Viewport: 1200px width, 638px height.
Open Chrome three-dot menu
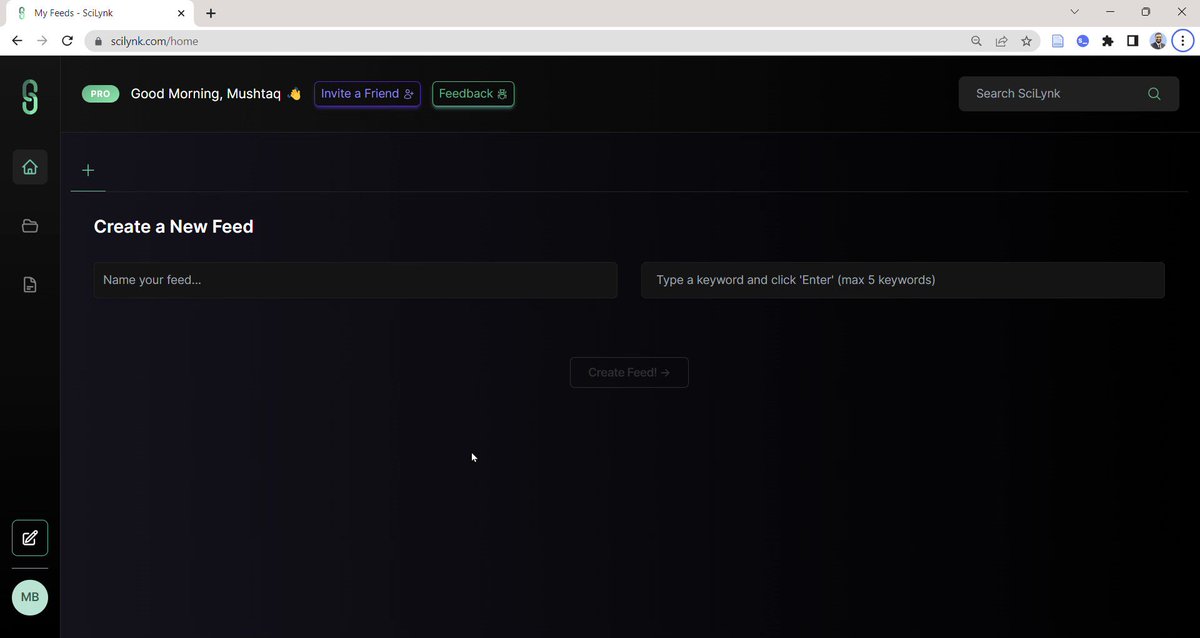coord(1182,41)
